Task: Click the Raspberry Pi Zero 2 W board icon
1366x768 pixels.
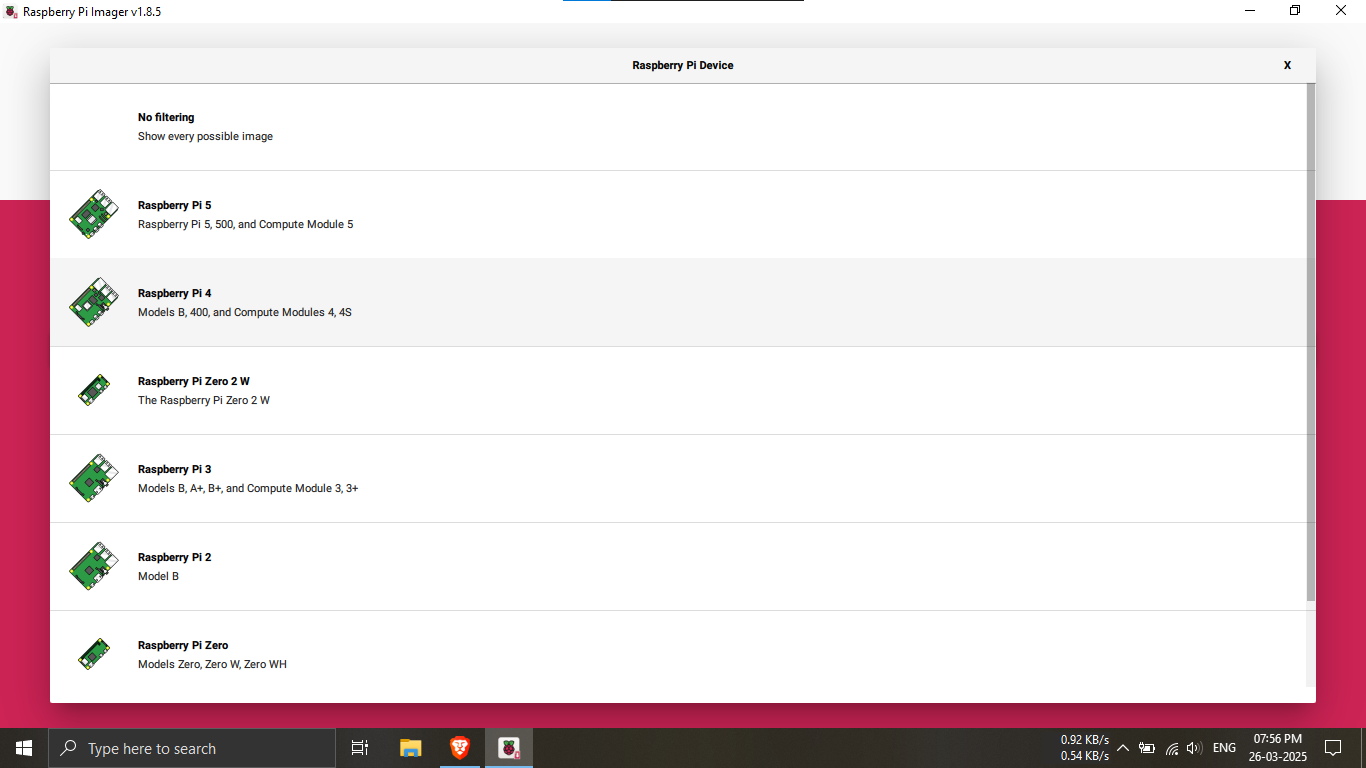Action: click(94, 390)
